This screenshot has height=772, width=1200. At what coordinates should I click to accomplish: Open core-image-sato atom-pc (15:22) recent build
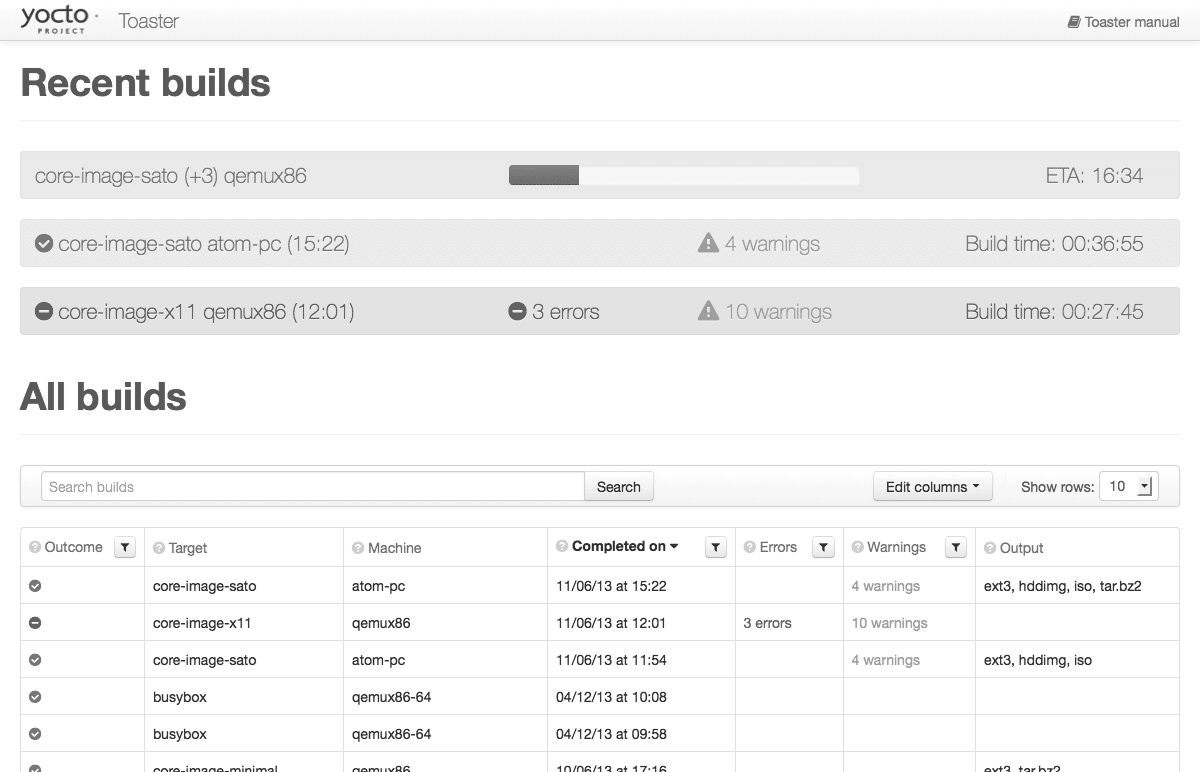tap(203, 243)
